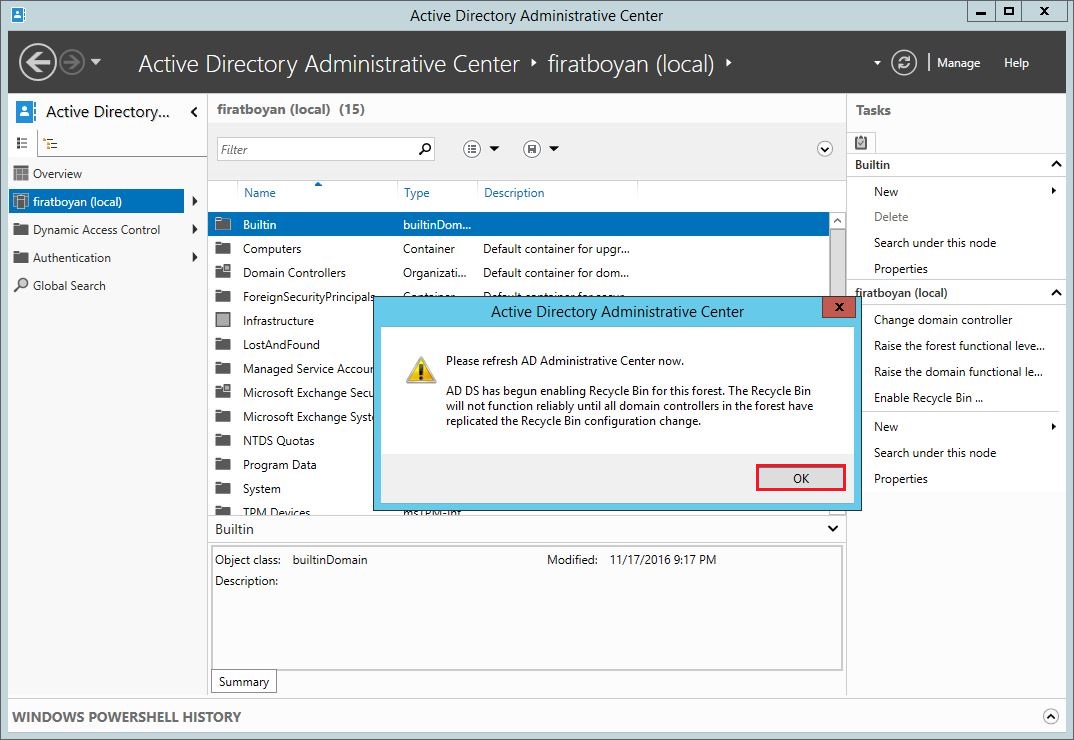This screenshot has width=1074, height=740.
Task: Collapse the navigation pane chevron
Action: tap(194, 112)
